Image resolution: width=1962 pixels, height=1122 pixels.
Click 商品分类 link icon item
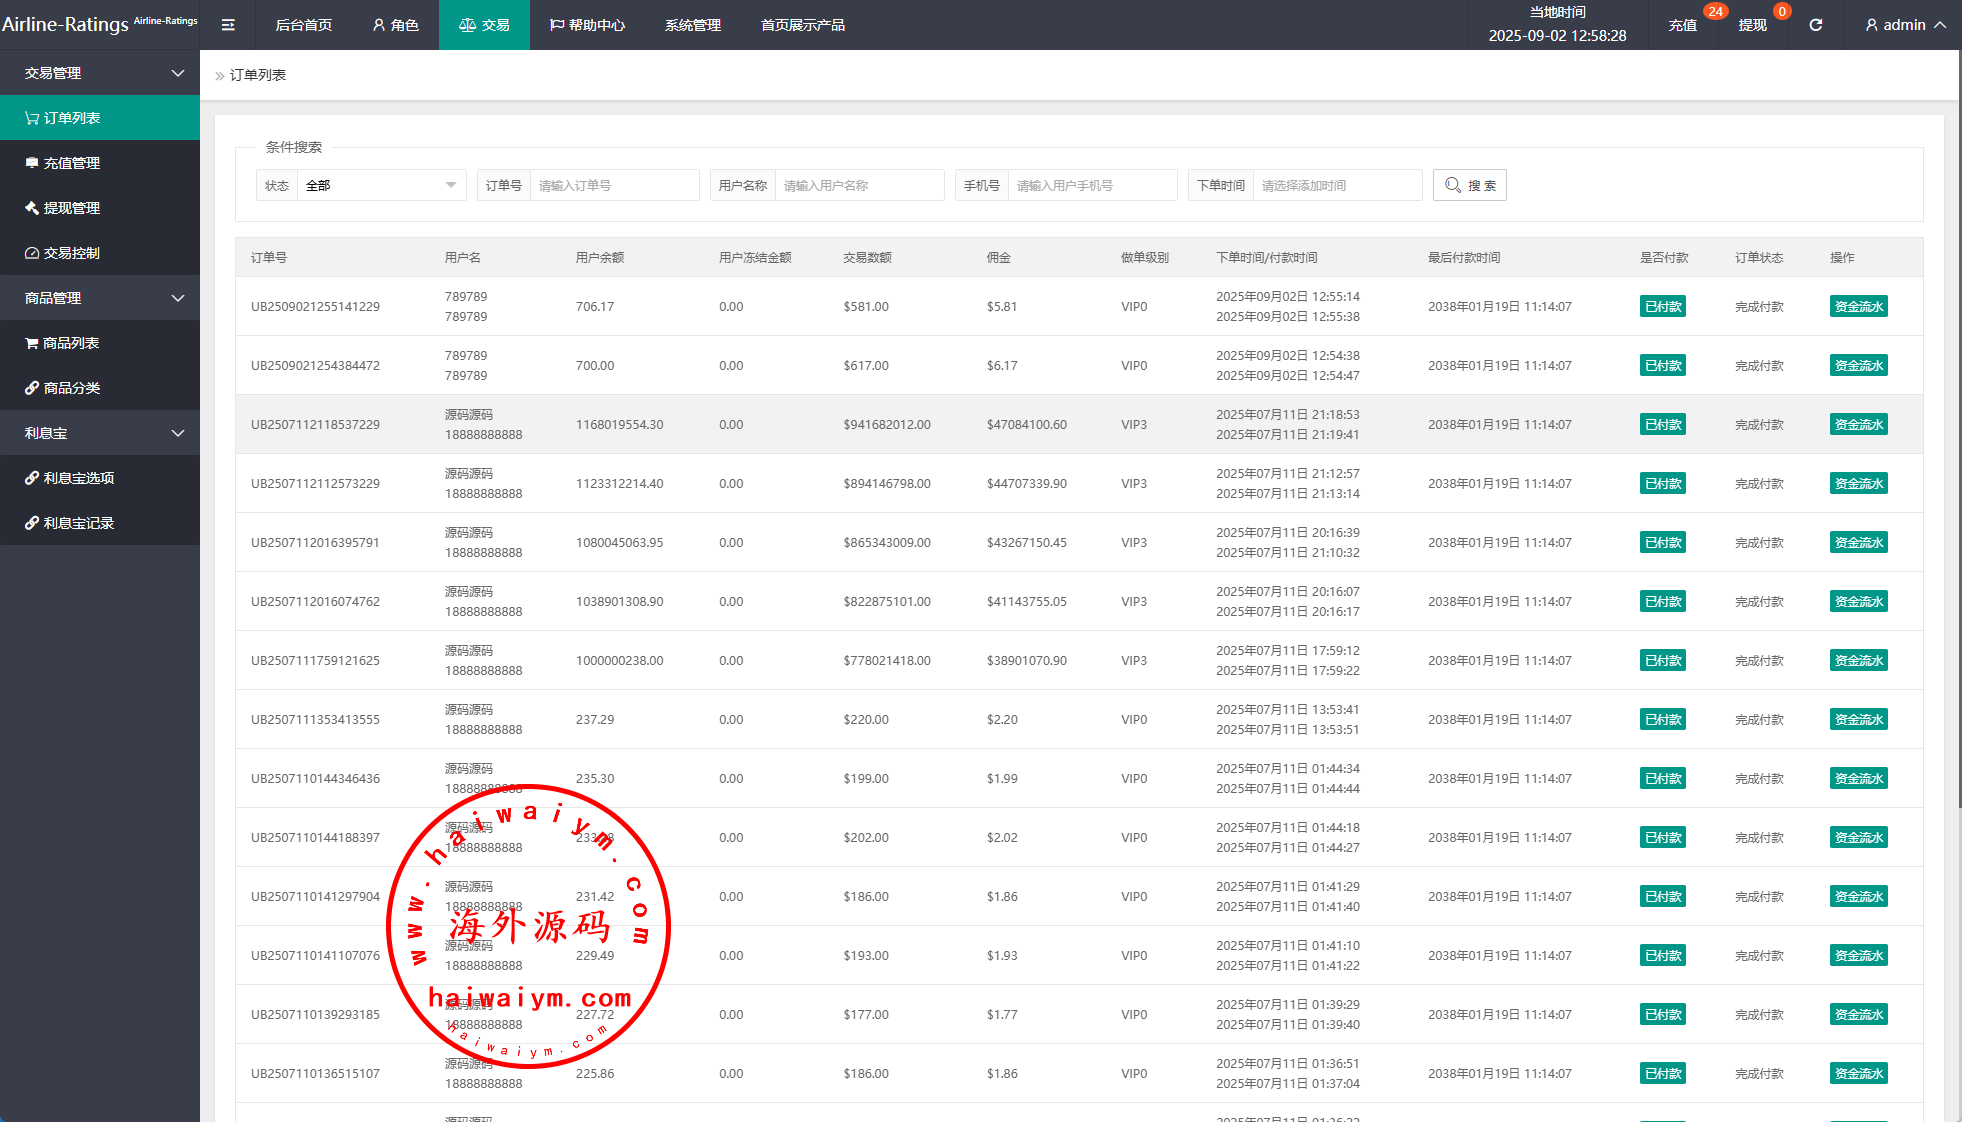pyautogui.click(x=32, y=388)
